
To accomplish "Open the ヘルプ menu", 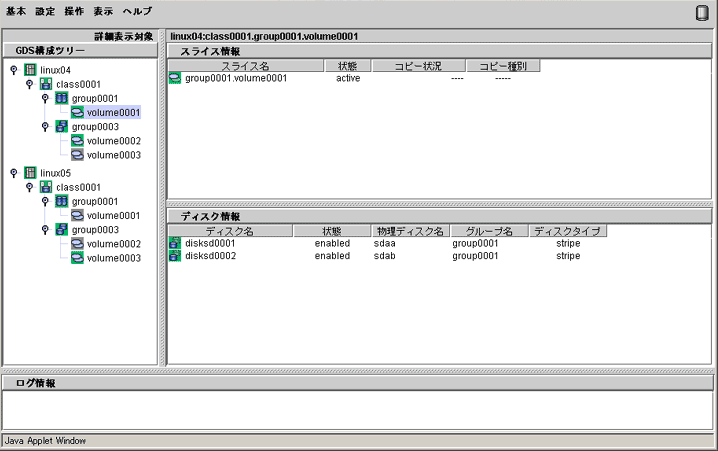I will point(137,11).
